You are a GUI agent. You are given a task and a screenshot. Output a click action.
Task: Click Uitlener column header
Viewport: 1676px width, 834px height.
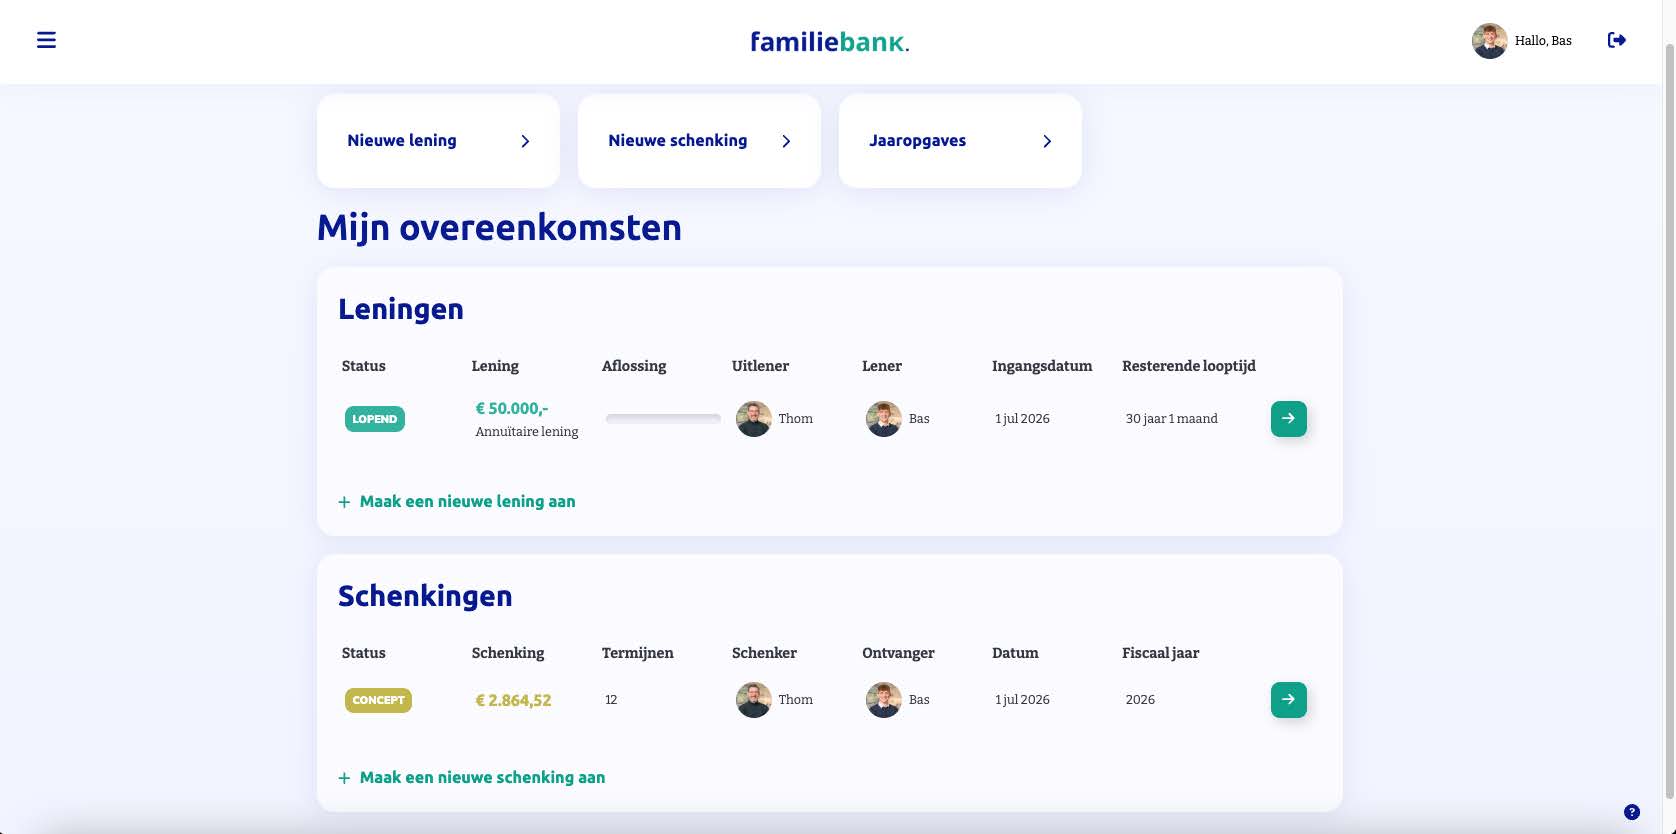coord(760,366)
